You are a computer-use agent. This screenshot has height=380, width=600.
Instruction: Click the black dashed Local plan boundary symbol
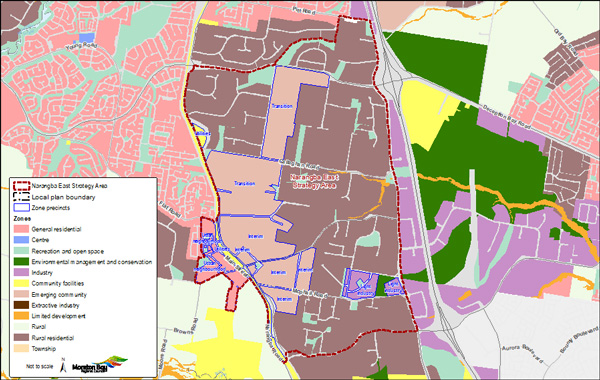tap(21, 197)
